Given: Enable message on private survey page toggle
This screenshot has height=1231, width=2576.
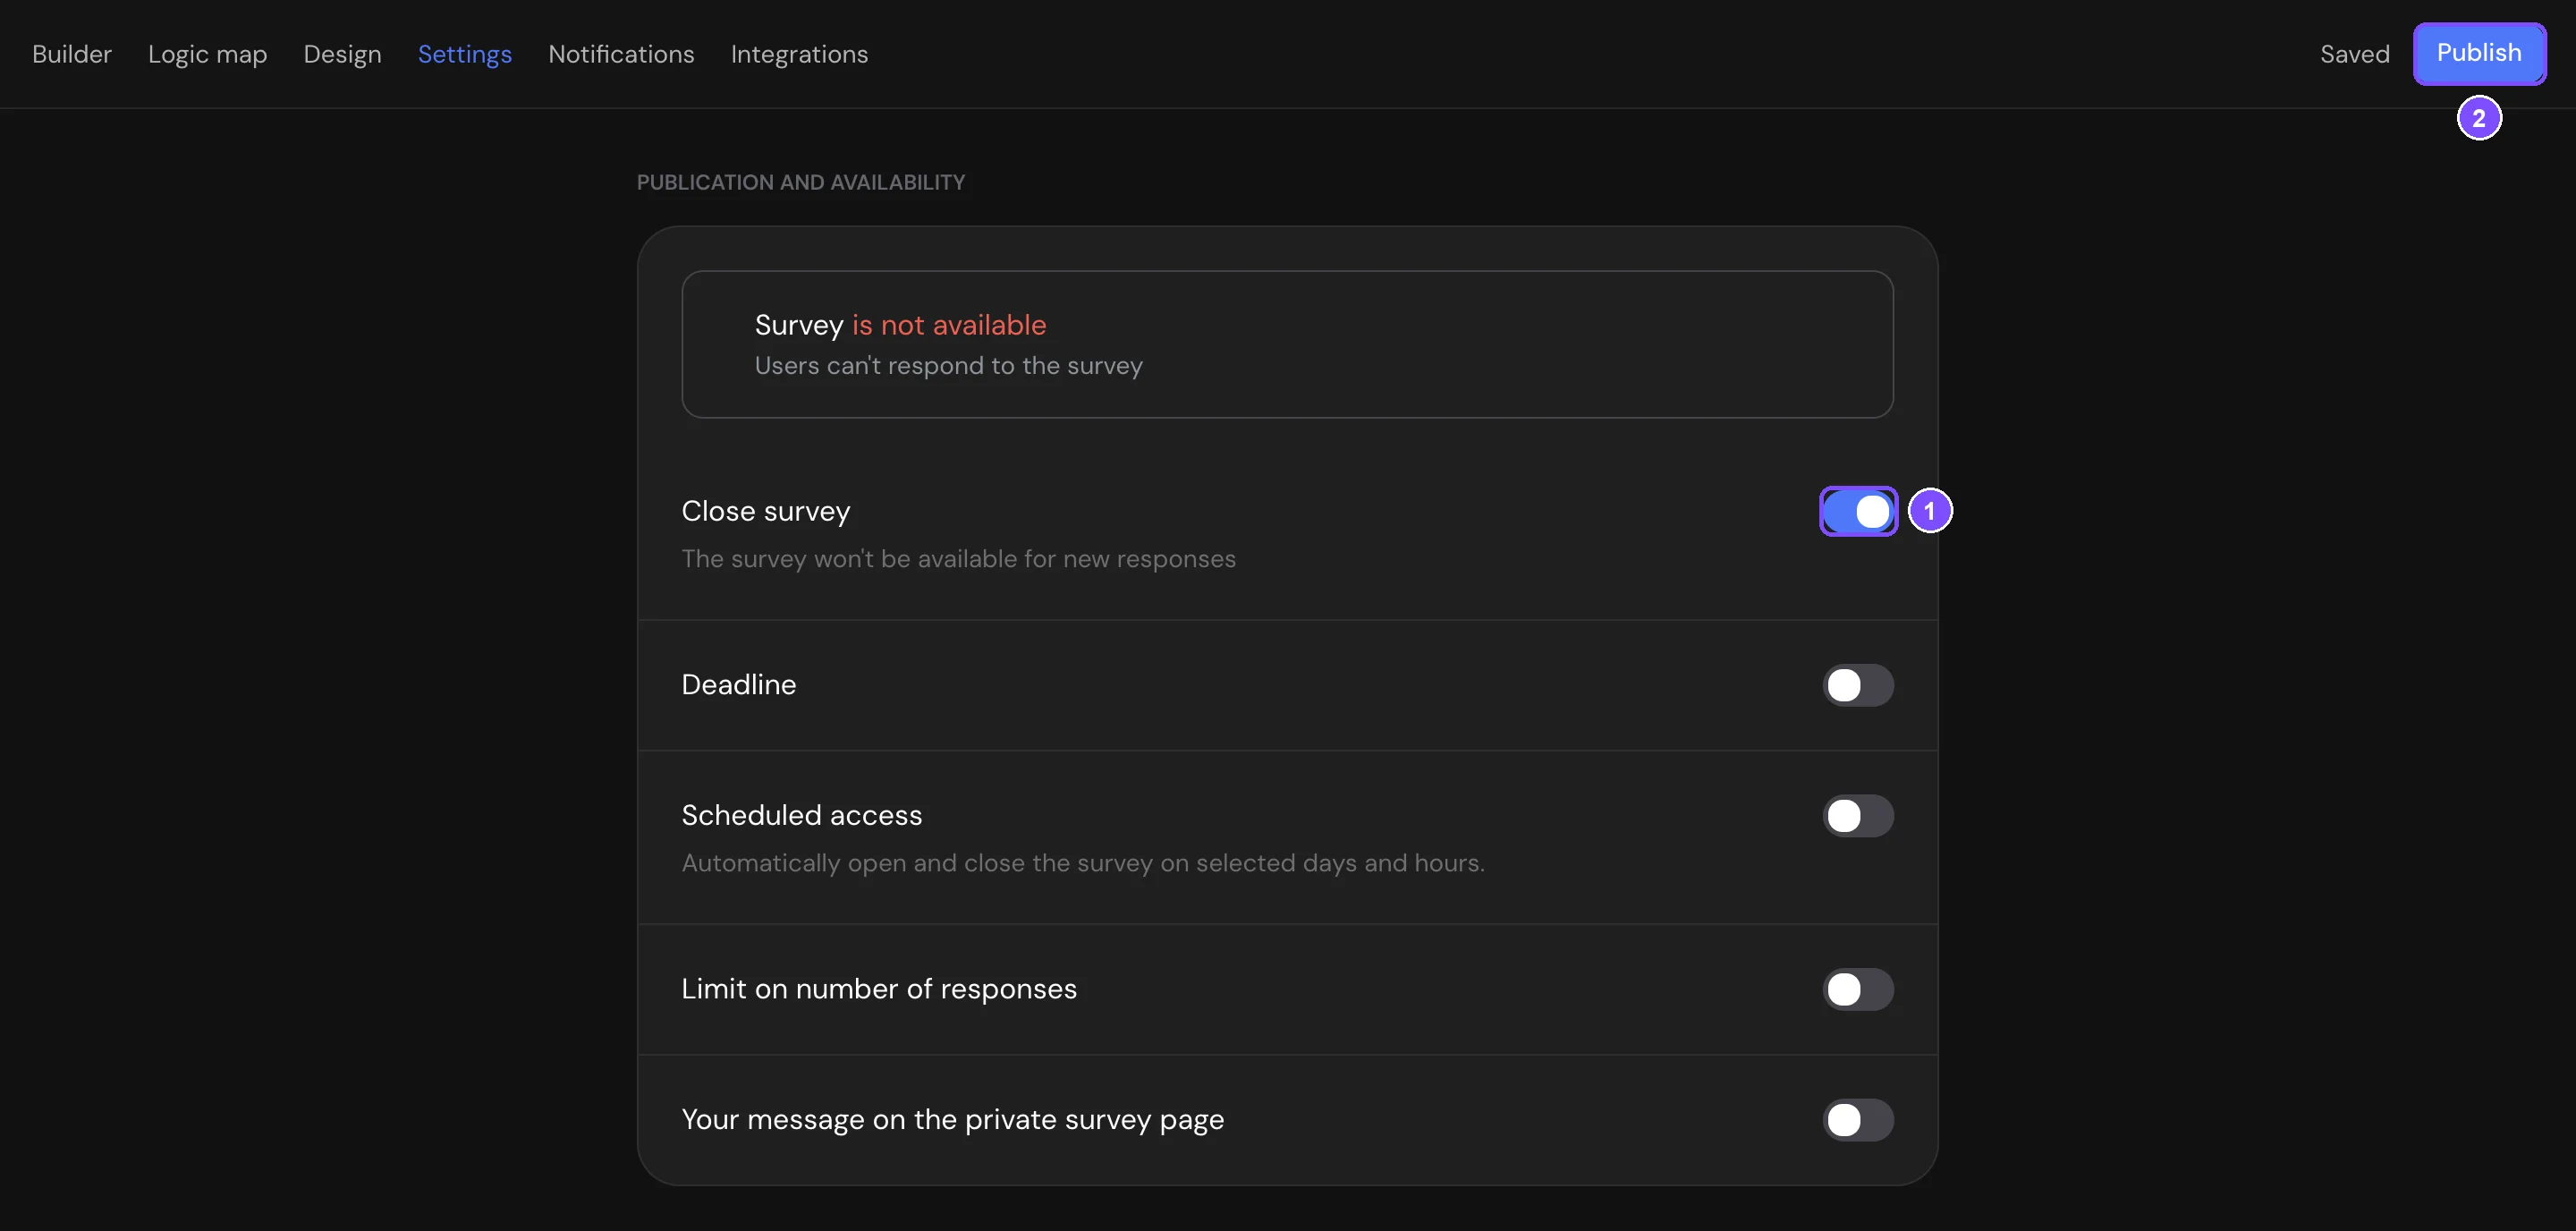Looking at the screenshot, I should click(1858, 1120).
